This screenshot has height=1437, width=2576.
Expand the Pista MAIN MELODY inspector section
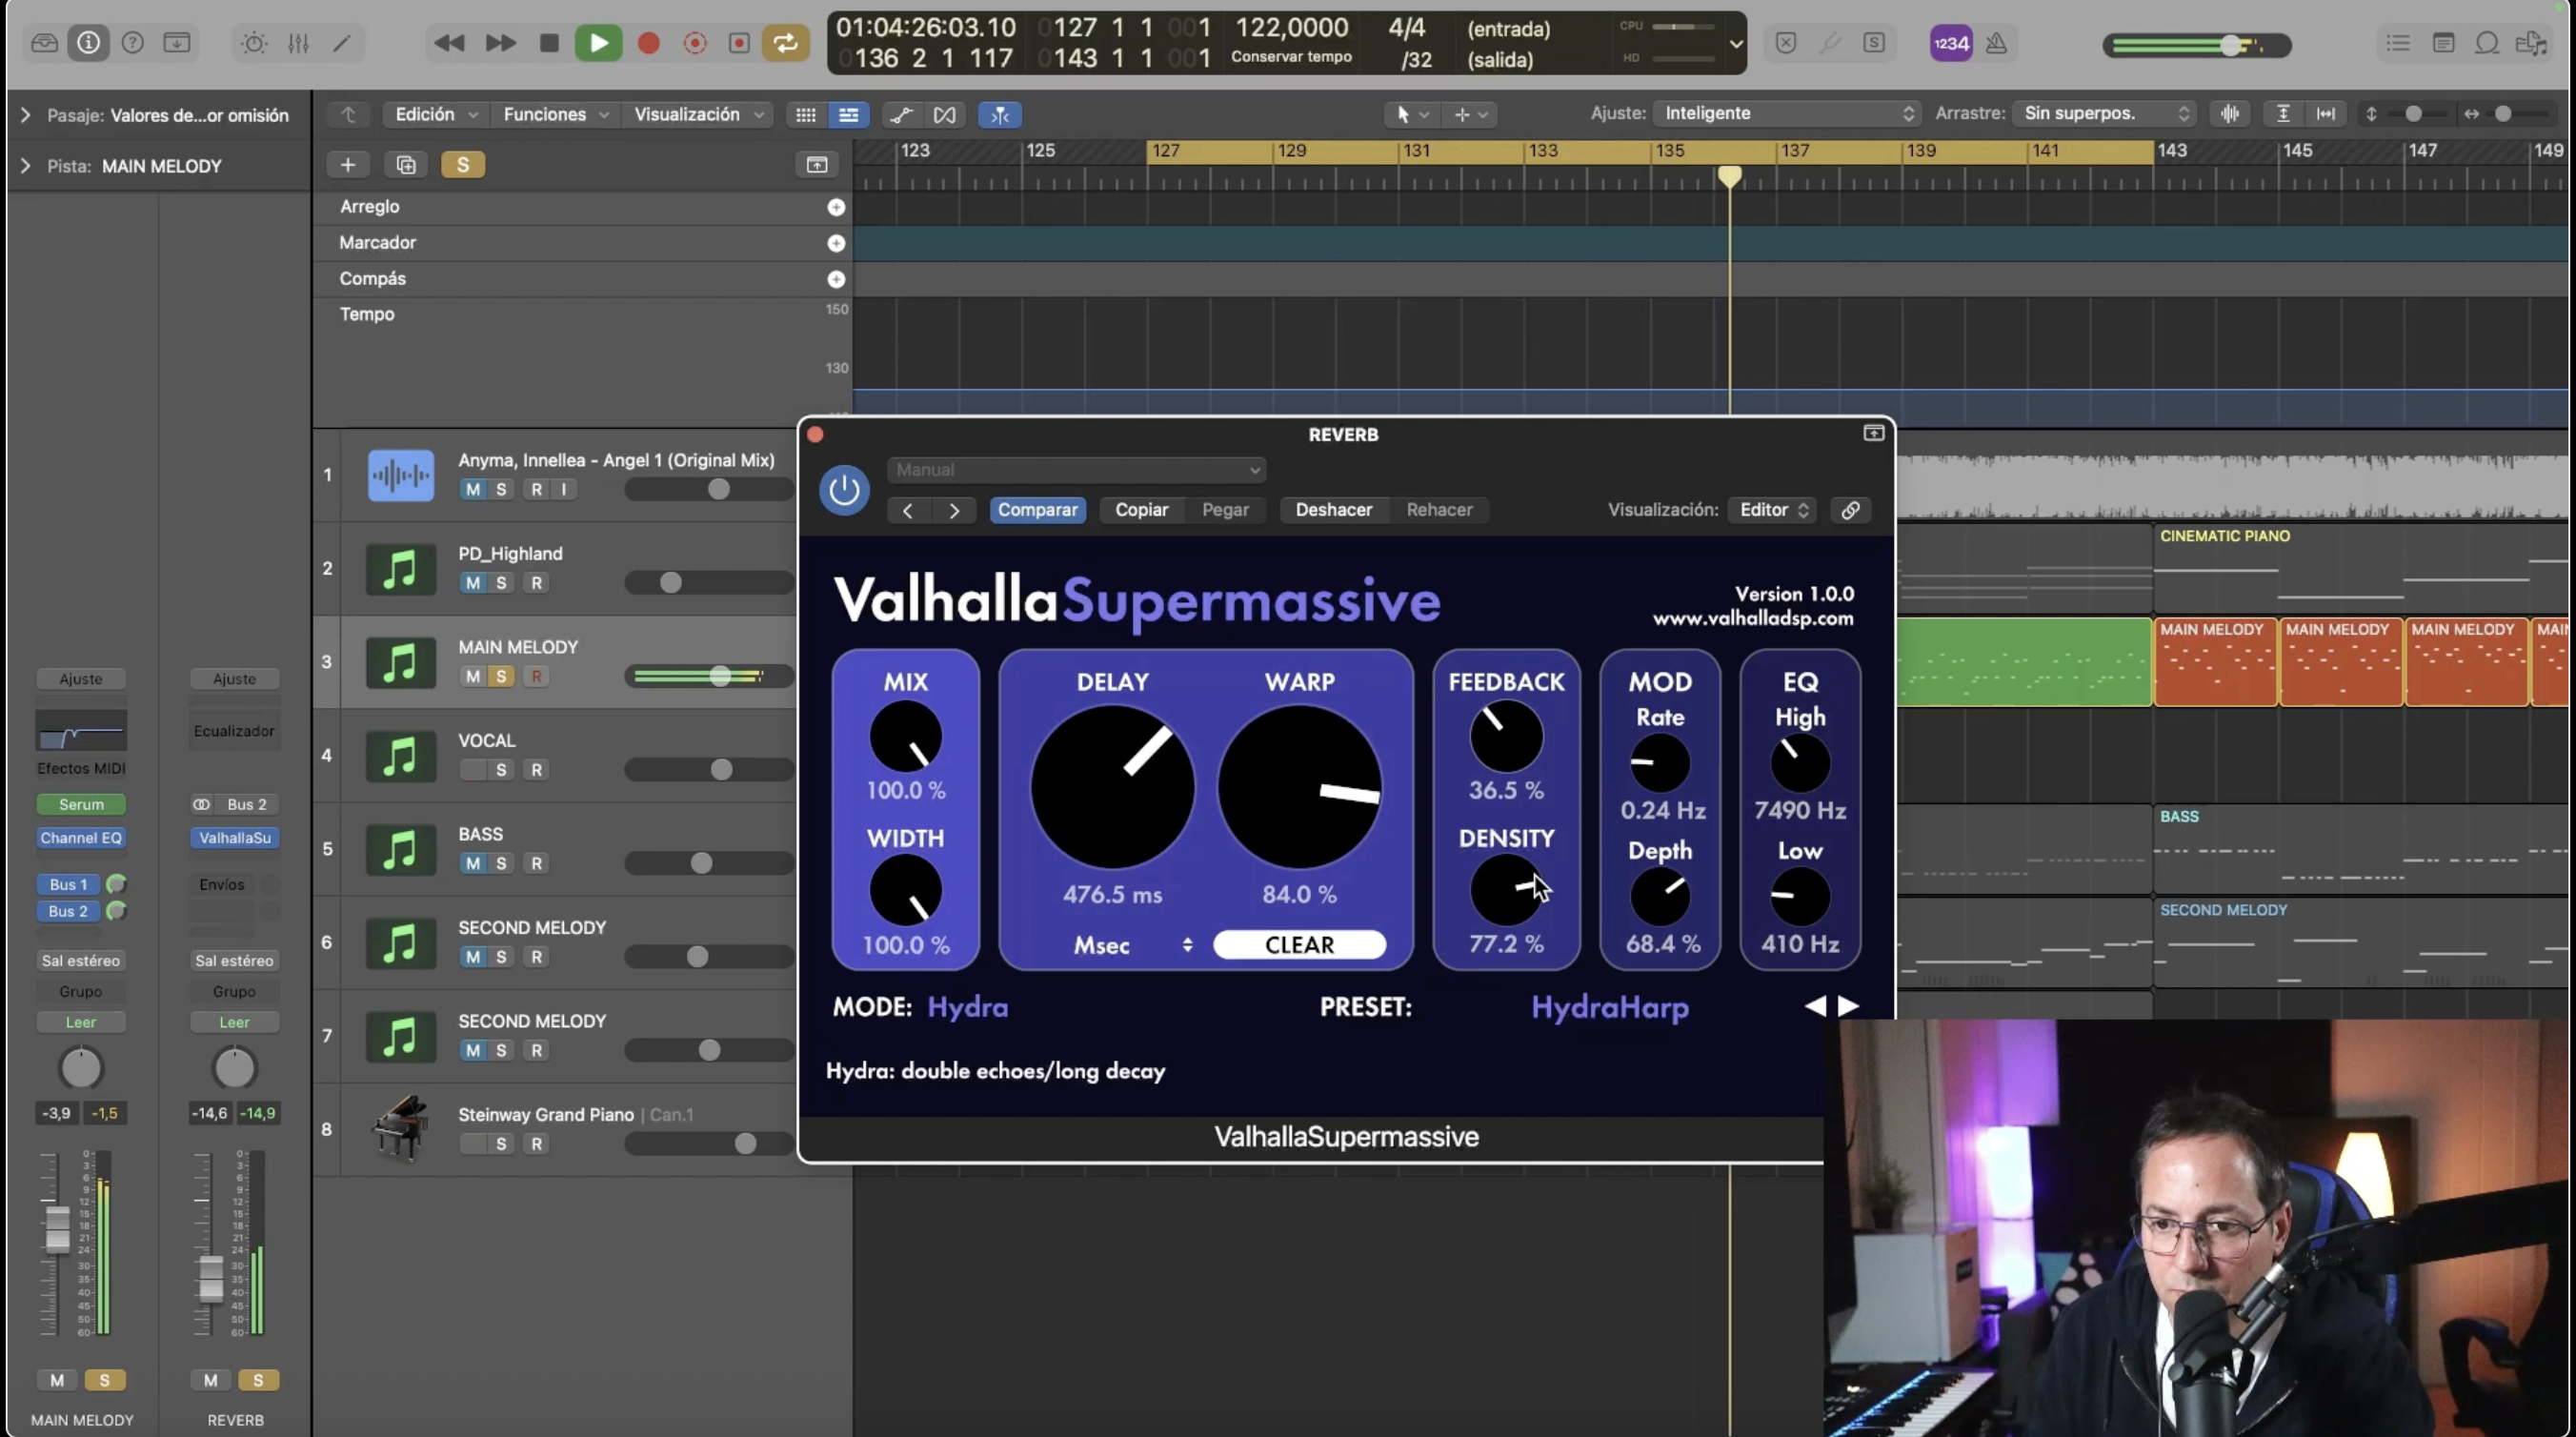[25, 166]
